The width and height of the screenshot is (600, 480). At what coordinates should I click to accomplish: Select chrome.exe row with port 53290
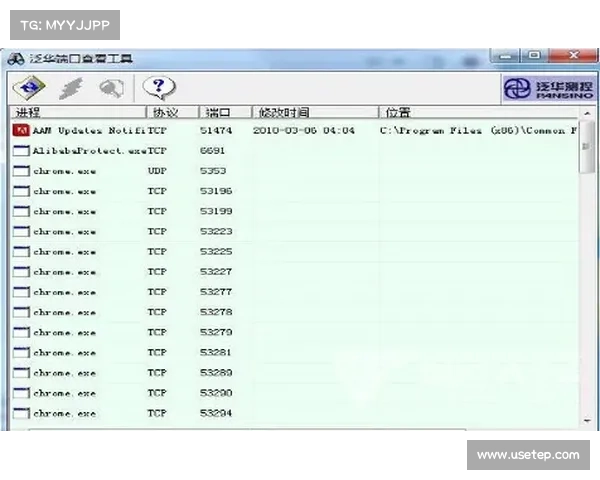coord(295,393)
